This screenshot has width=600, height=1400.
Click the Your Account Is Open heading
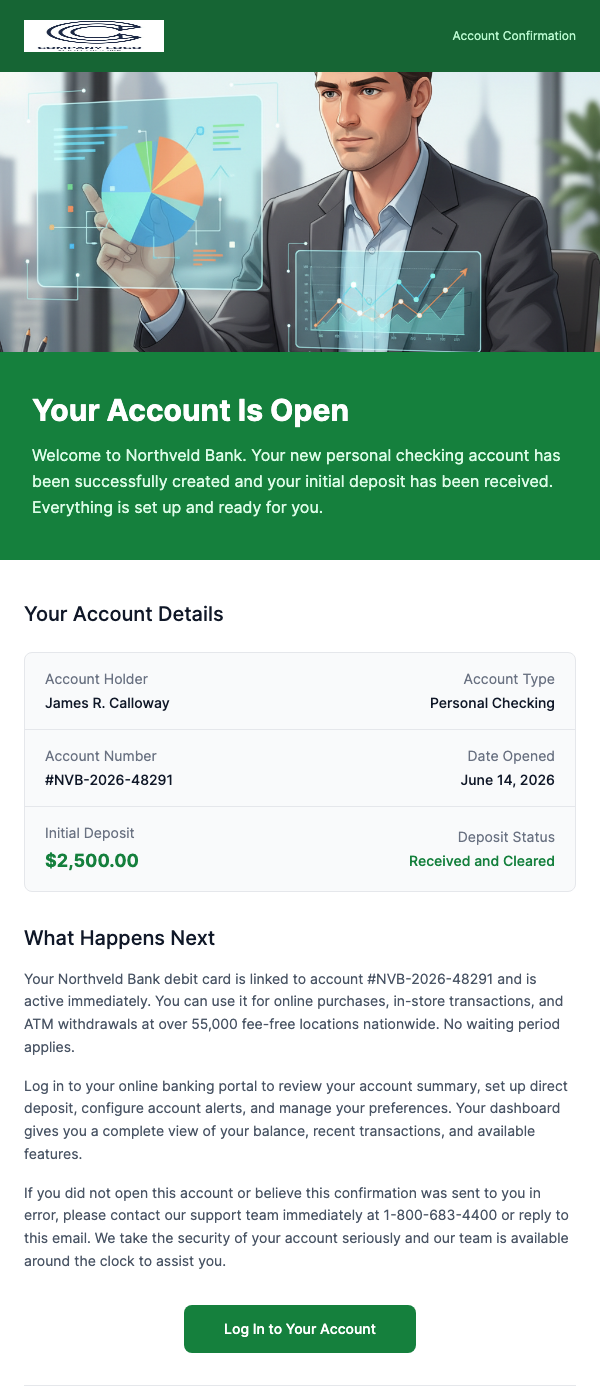pyautogui.click(x=190, y=410)
